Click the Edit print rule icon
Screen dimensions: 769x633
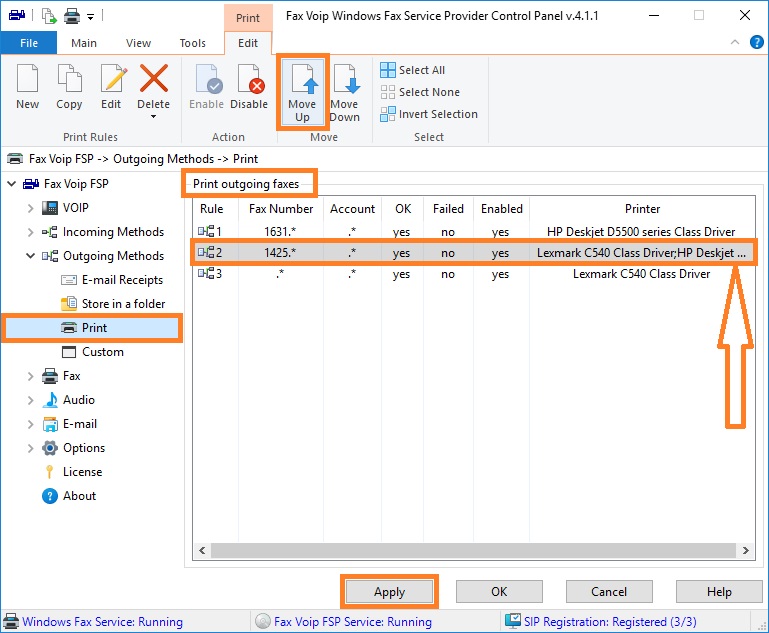point(114,78)
